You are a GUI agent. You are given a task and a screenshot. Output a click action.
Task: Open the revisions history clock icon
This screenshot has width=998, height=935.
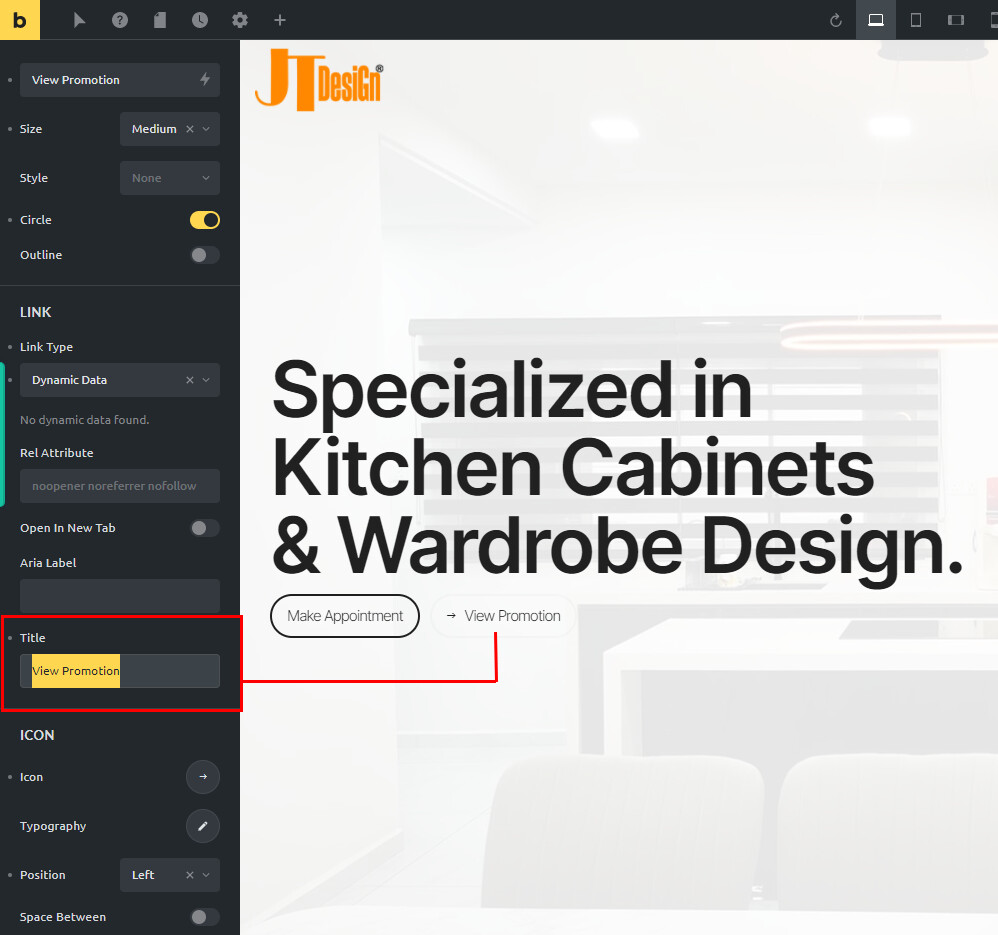[200, 20]
